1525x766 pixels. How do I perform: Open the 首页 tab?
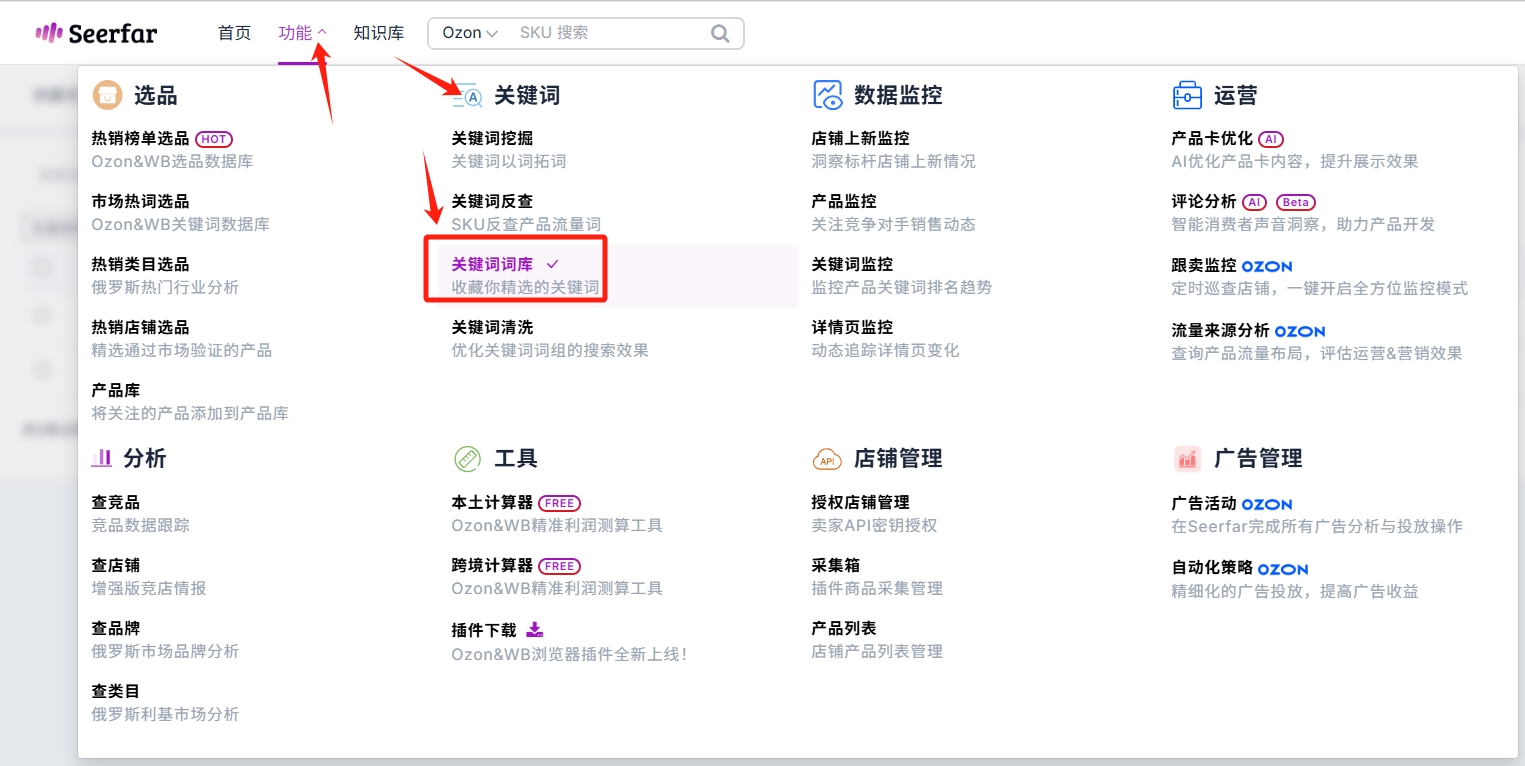coord(234,33)
